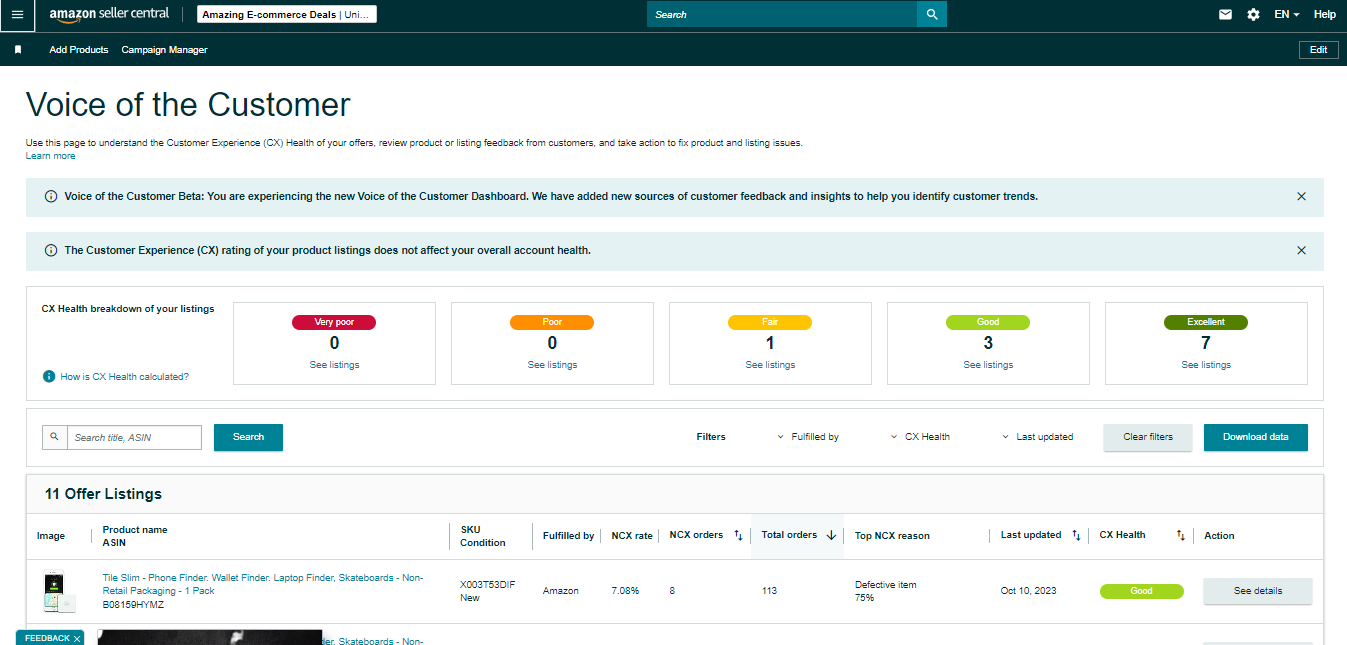This screenshot has width=1347, height=645.
Task: Click info icon next to How is CX Health calculated
Action: click(48, 377)
